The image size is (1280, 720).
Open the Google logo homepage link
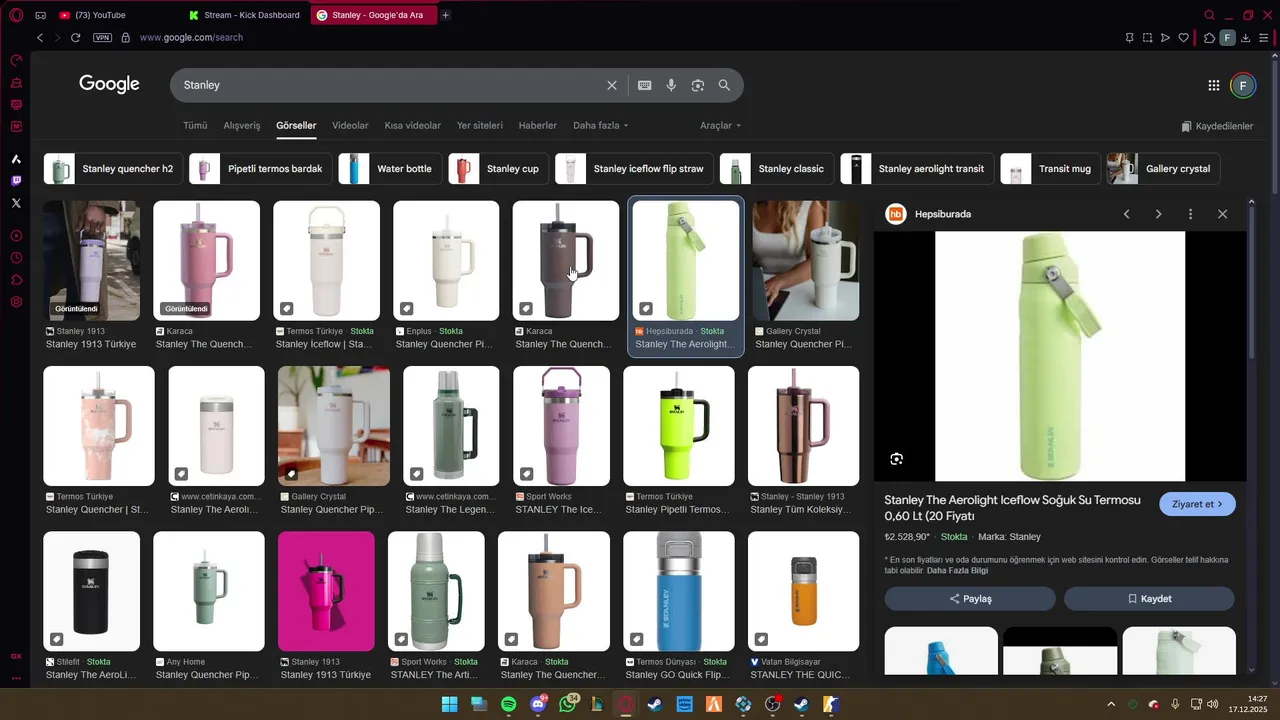click(110, 85)
